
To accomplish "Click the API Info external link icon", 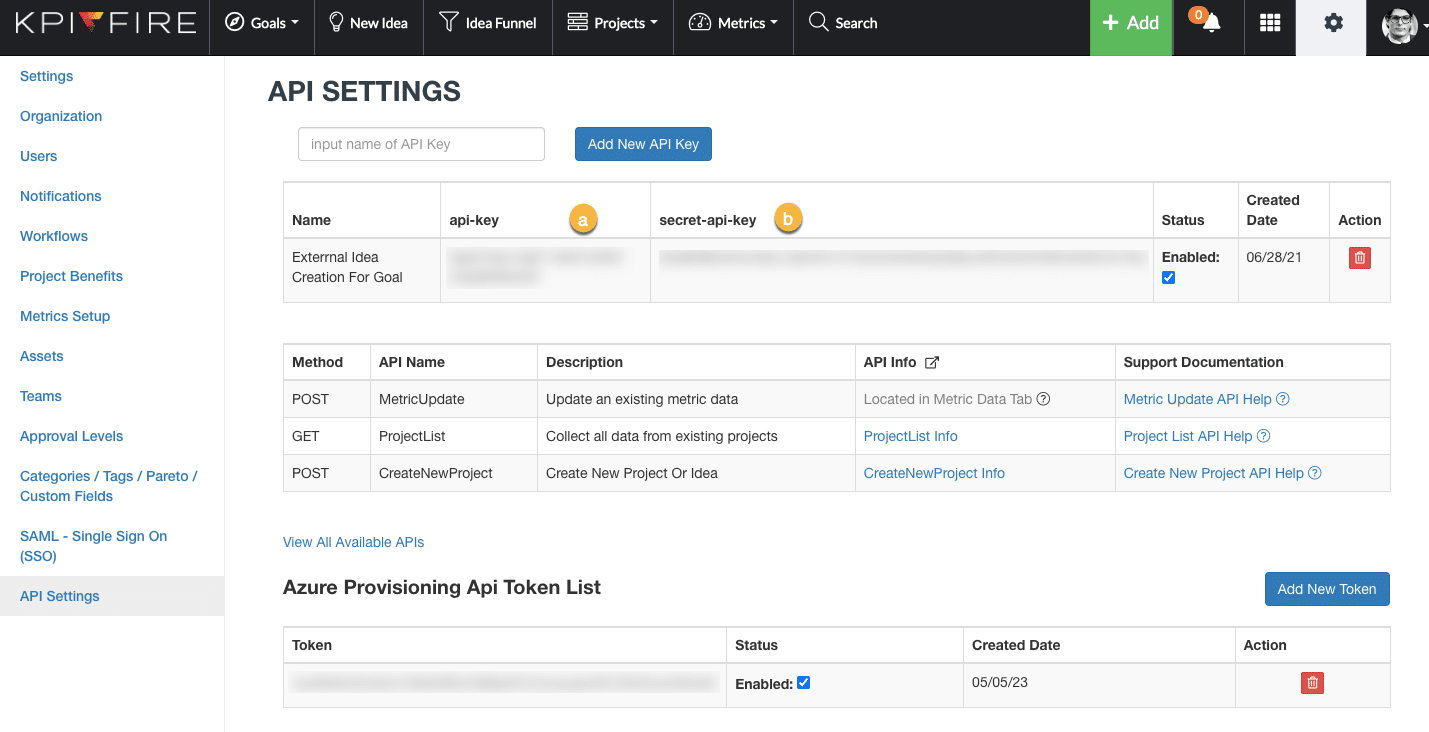I will (932, 362).
